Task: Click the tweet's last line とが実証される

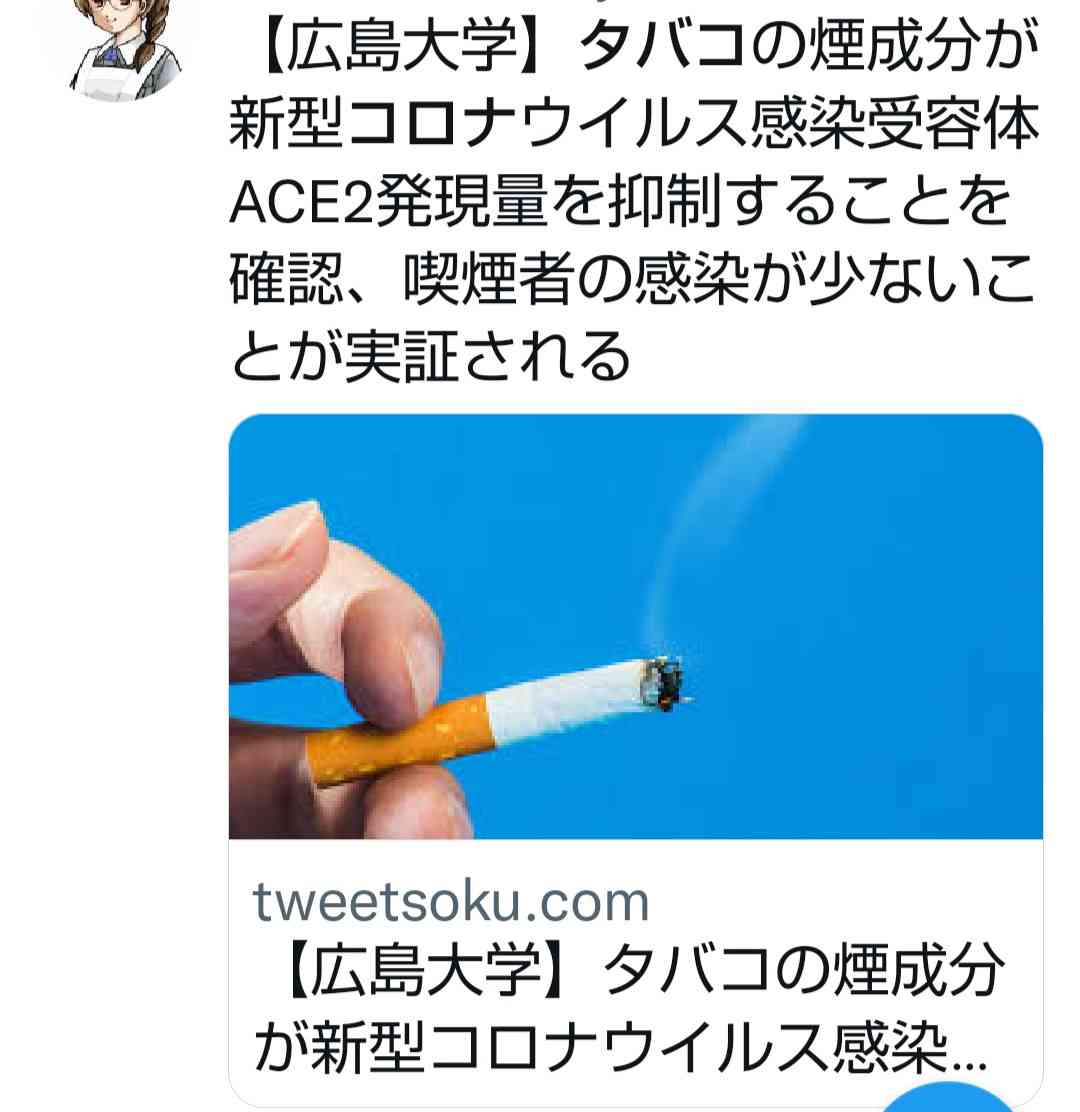Action: point(431,356)
